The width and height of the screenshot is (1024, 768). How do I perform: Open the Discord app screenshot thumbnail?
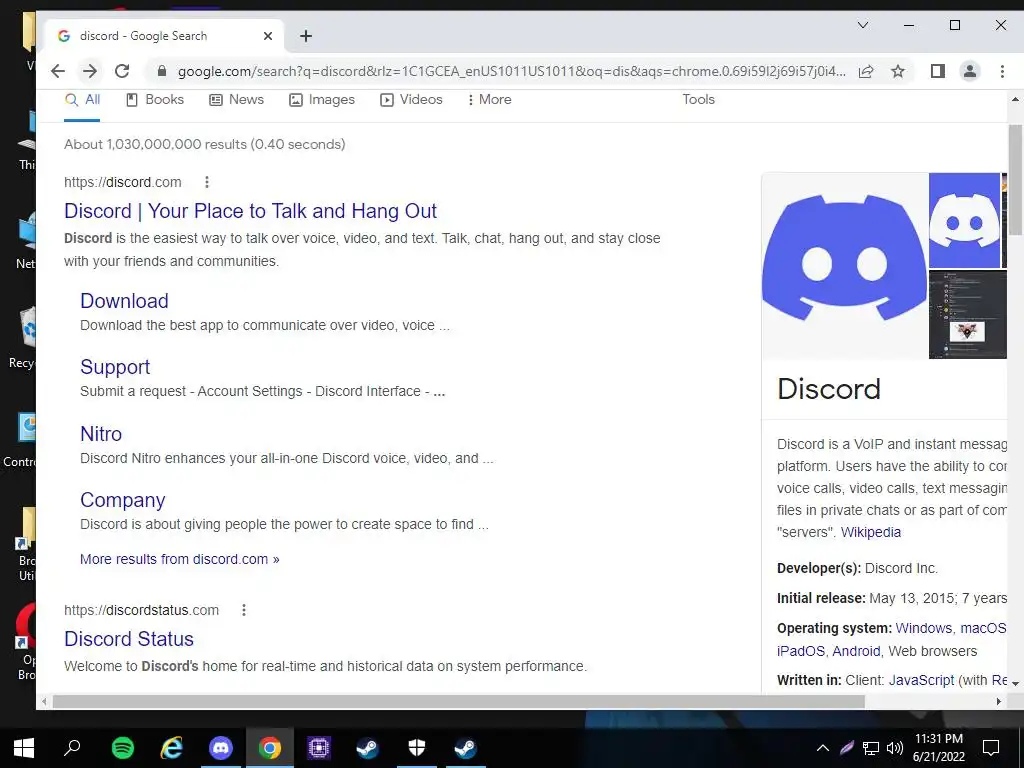tap(967, 315)
